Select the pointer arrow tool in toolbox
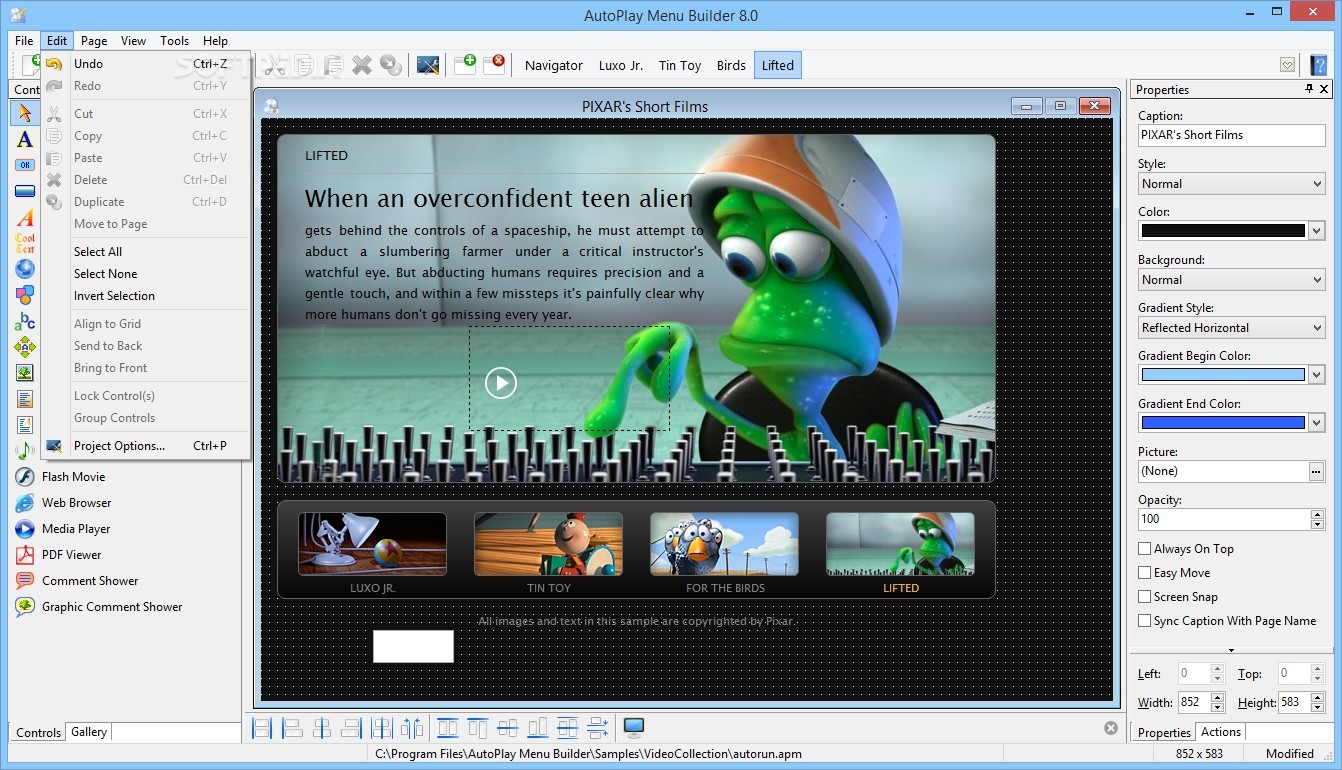 [25, 113]
